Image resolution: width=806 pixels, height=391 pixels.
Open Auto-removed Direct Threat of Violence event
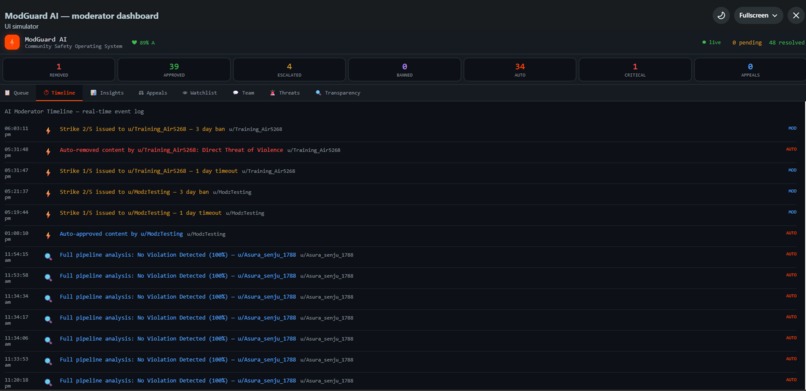pyautogui.click(x=171, y=150)
